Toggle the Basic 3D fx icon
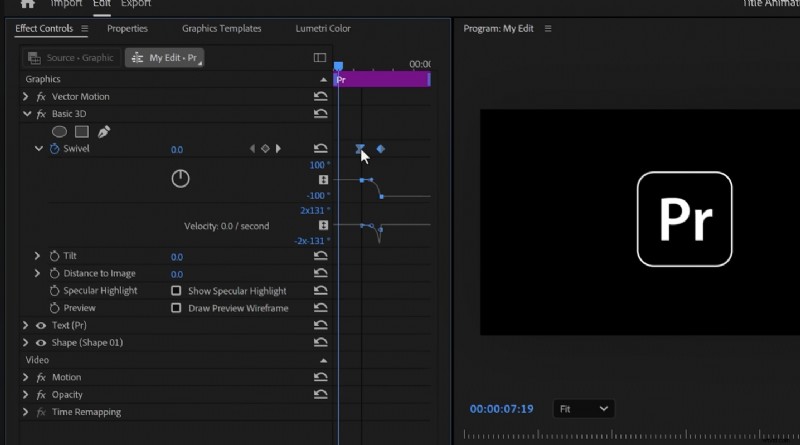This screenshot has width=800, height=445. pos(41,114)
